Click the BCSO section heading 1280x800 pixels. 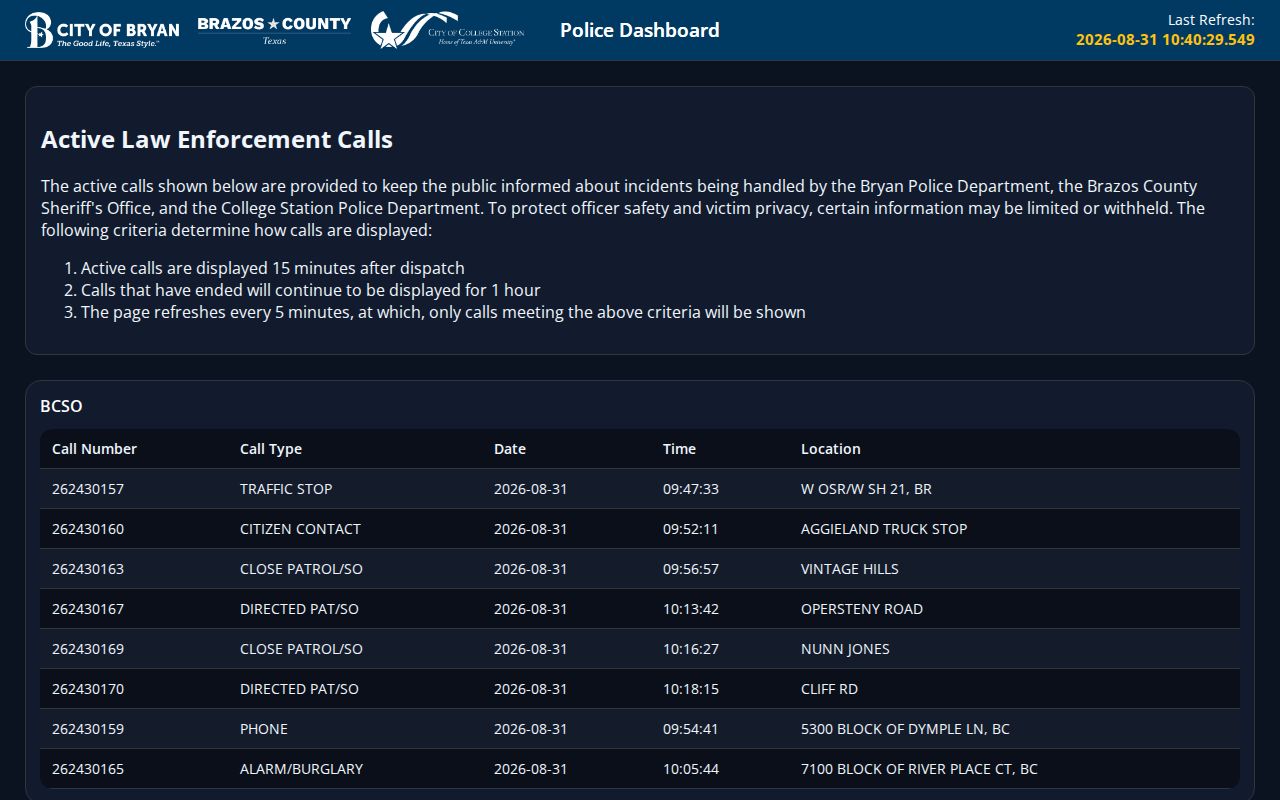[x=61, y=406]
